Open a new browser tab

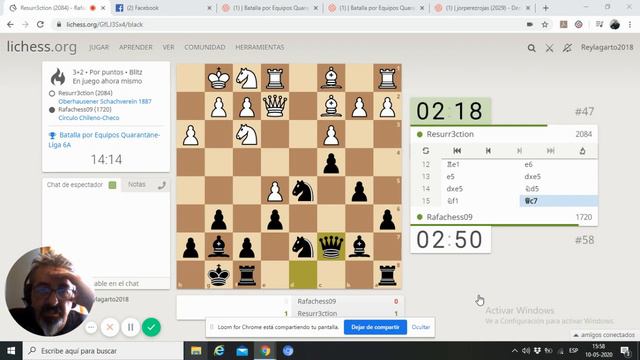point(545,8)
